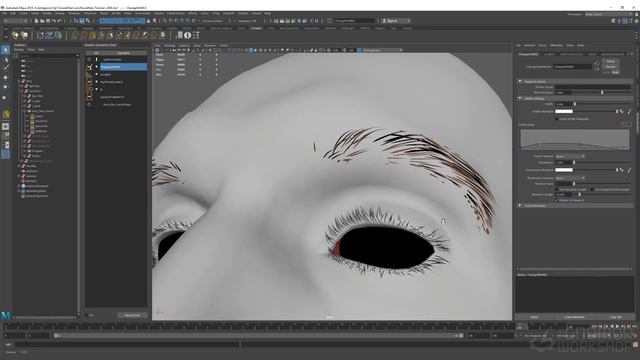640x360 pixels.
Task: Click the Copy Tab button
Action: coord(615,317)
